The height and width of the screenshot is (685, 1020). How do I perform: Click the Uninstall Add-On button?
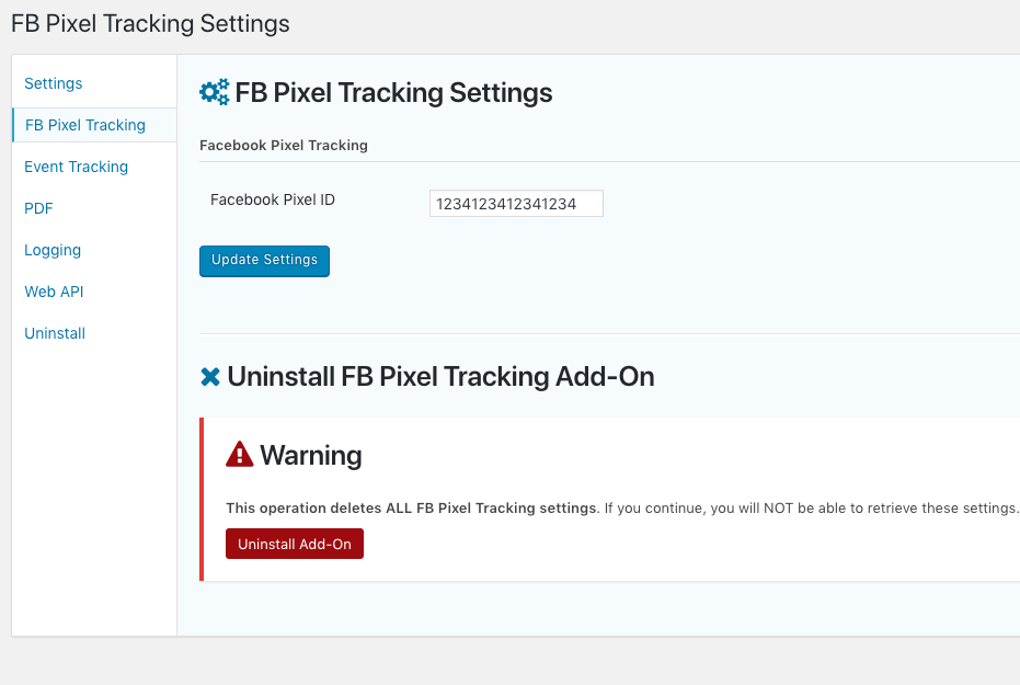(294, 543)
